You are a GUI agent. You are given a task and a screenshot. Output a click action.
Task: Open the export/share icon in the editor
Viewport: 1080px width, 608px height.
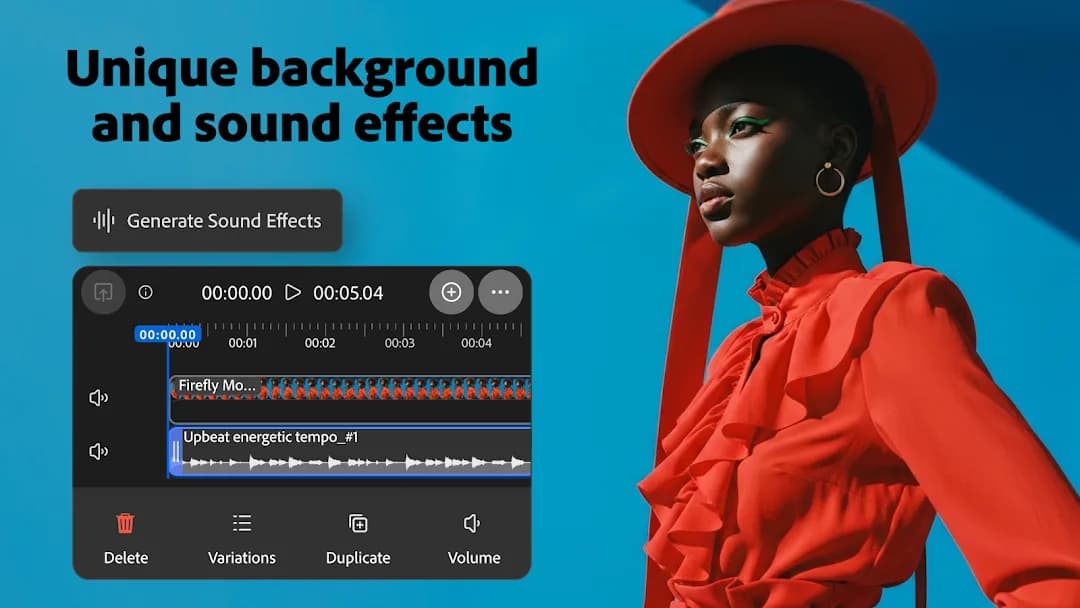click(103, 292)
